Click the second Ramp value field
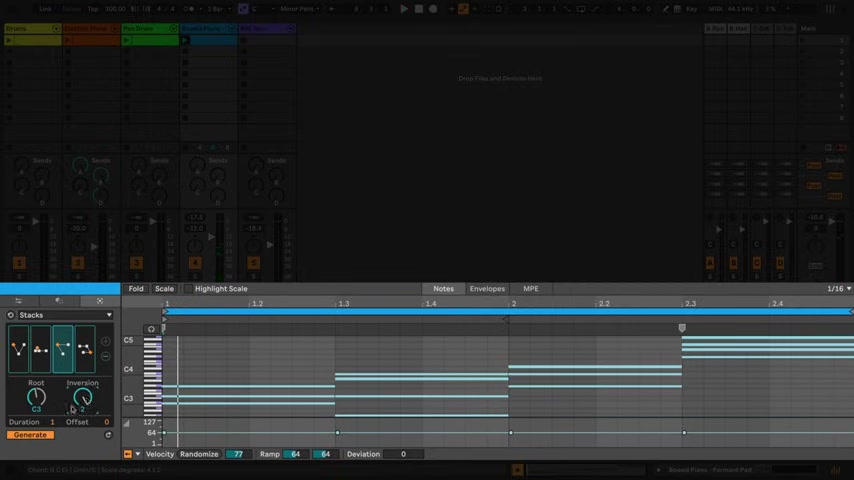The height and width of the screenshot is (480, 854). coord(325,454)
